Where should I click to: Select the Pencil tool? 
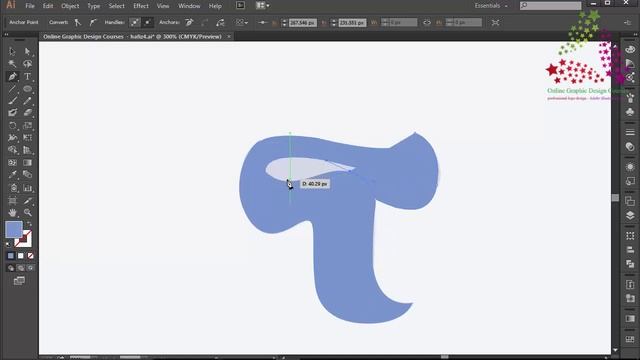[x=27, y=101]
